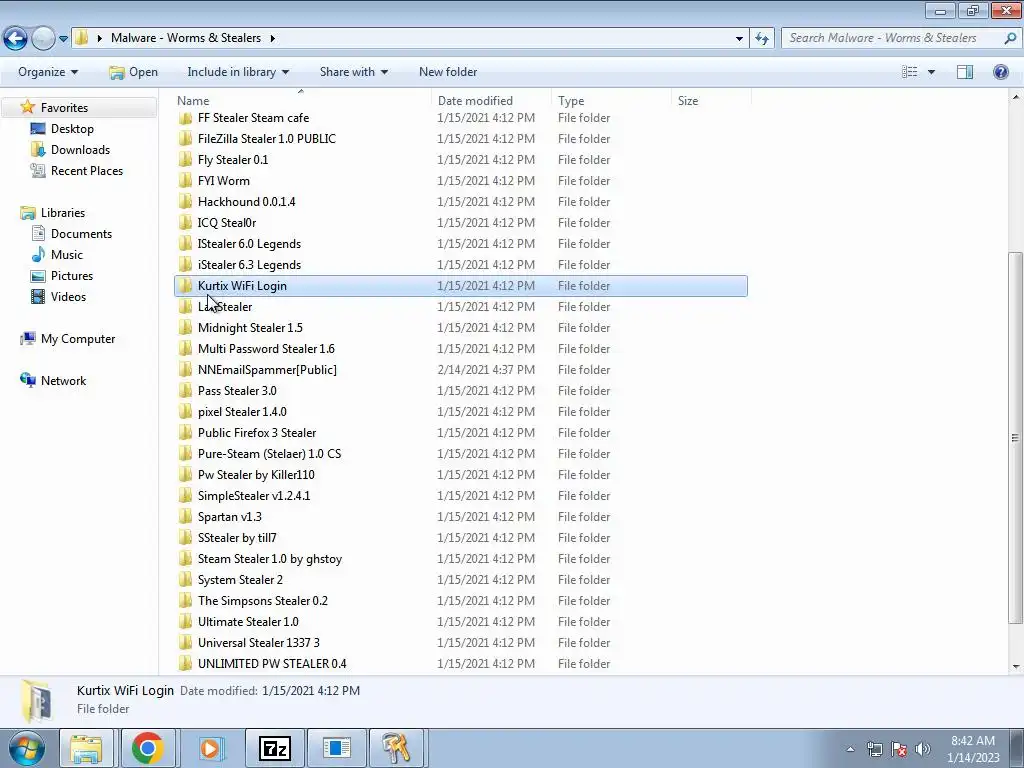Open the Videos library
The height and width of the screenshot is (768, 1024).
click(68, 296)
